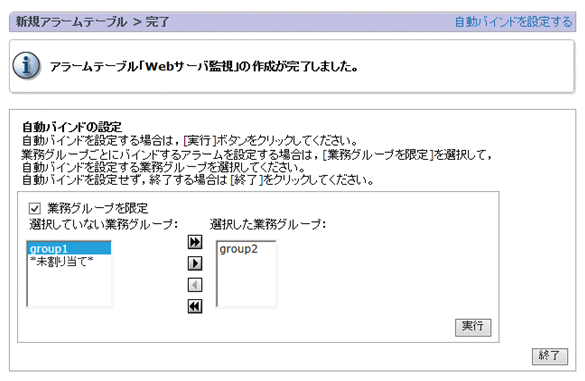Click the blue information icon

click(x=26, y=66)
